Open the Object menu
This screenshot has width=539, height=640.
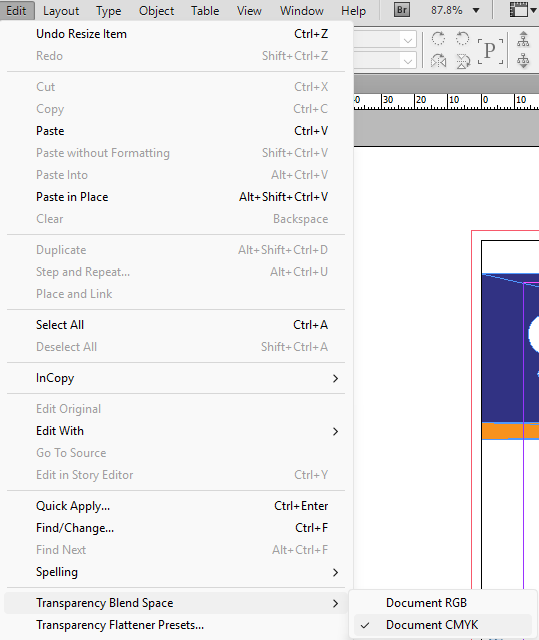(x=156, y=11)
